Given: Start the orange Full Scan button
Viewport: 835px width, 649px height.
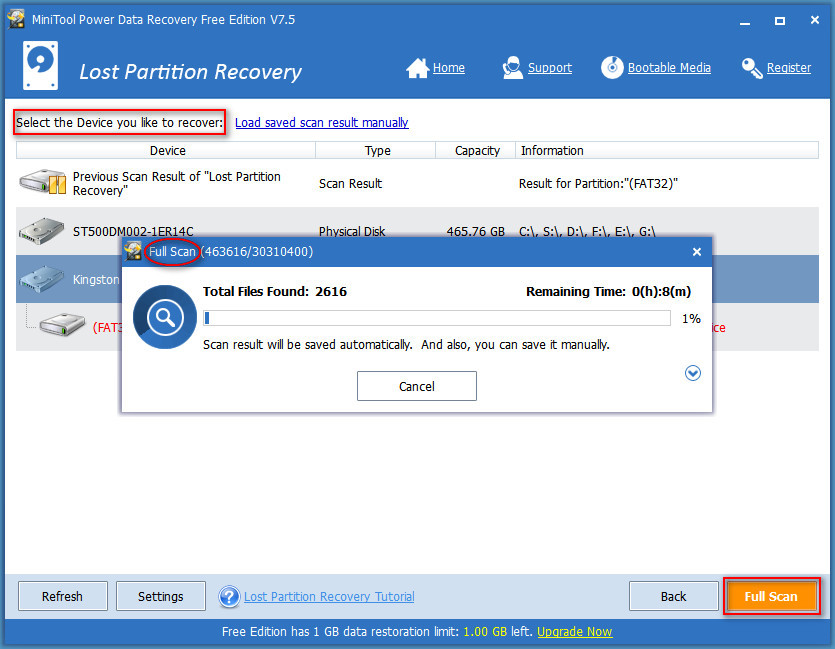Looking at the screenshot, I should 771,596.
